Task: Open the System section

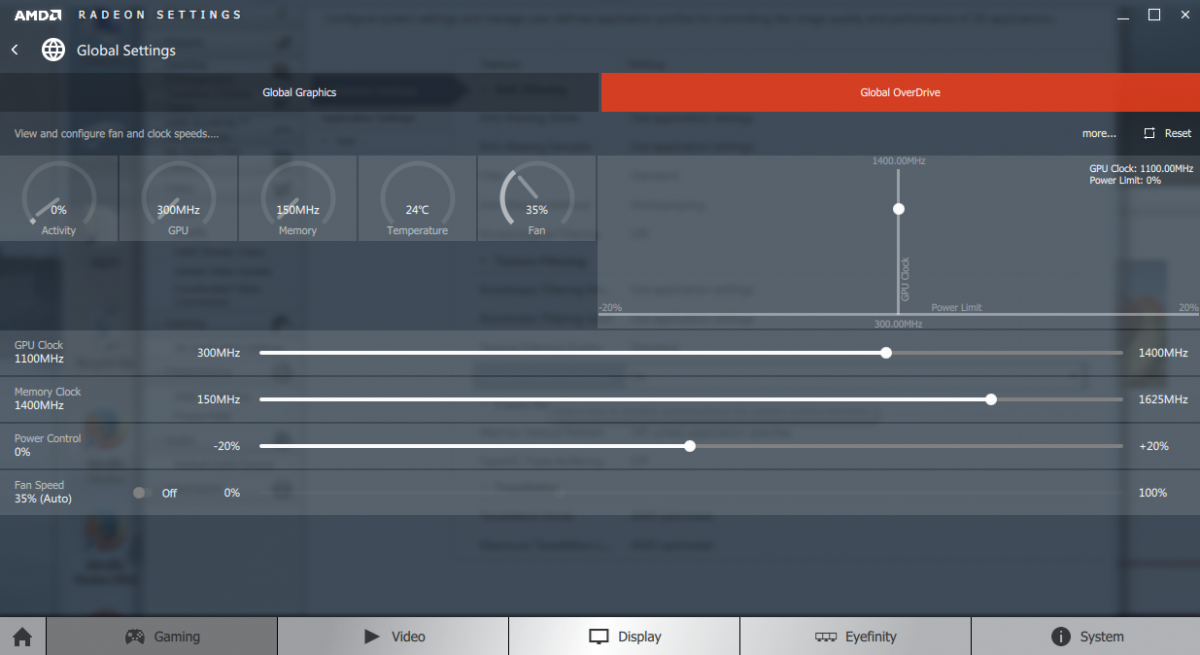Action: (1086, 636)
